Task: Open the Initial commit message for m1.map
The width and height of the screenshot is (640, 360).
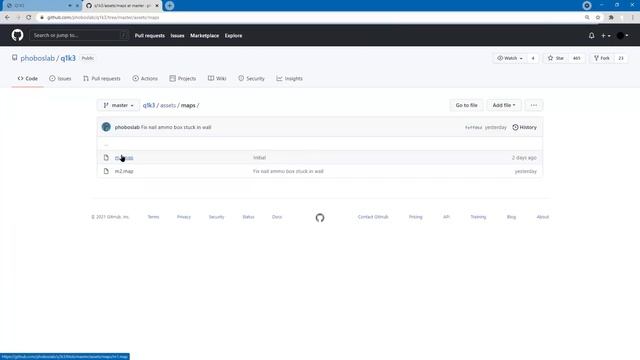Action: [259, 158]
